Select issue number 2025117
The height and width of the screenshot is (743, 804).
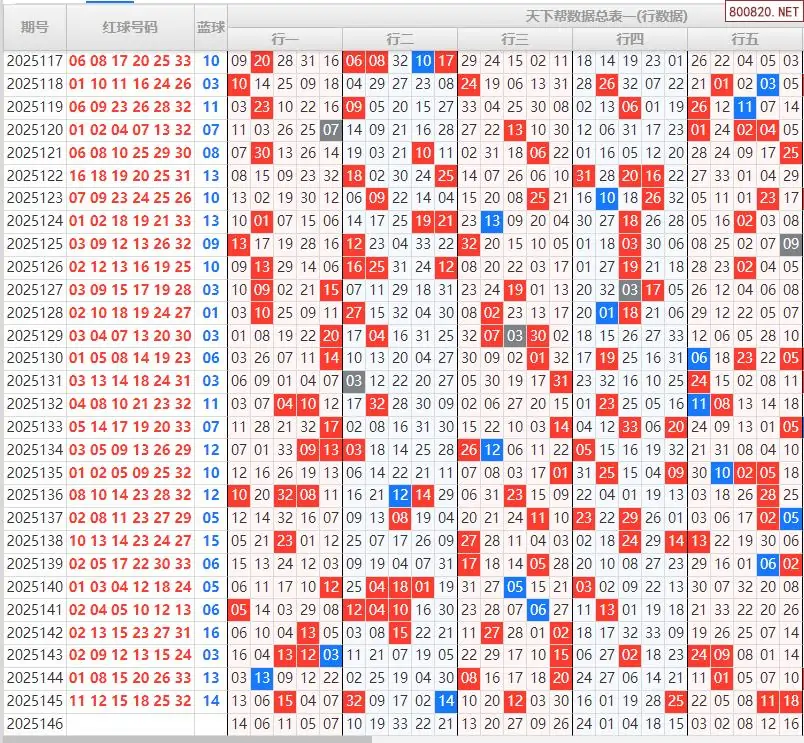point(34,61)
